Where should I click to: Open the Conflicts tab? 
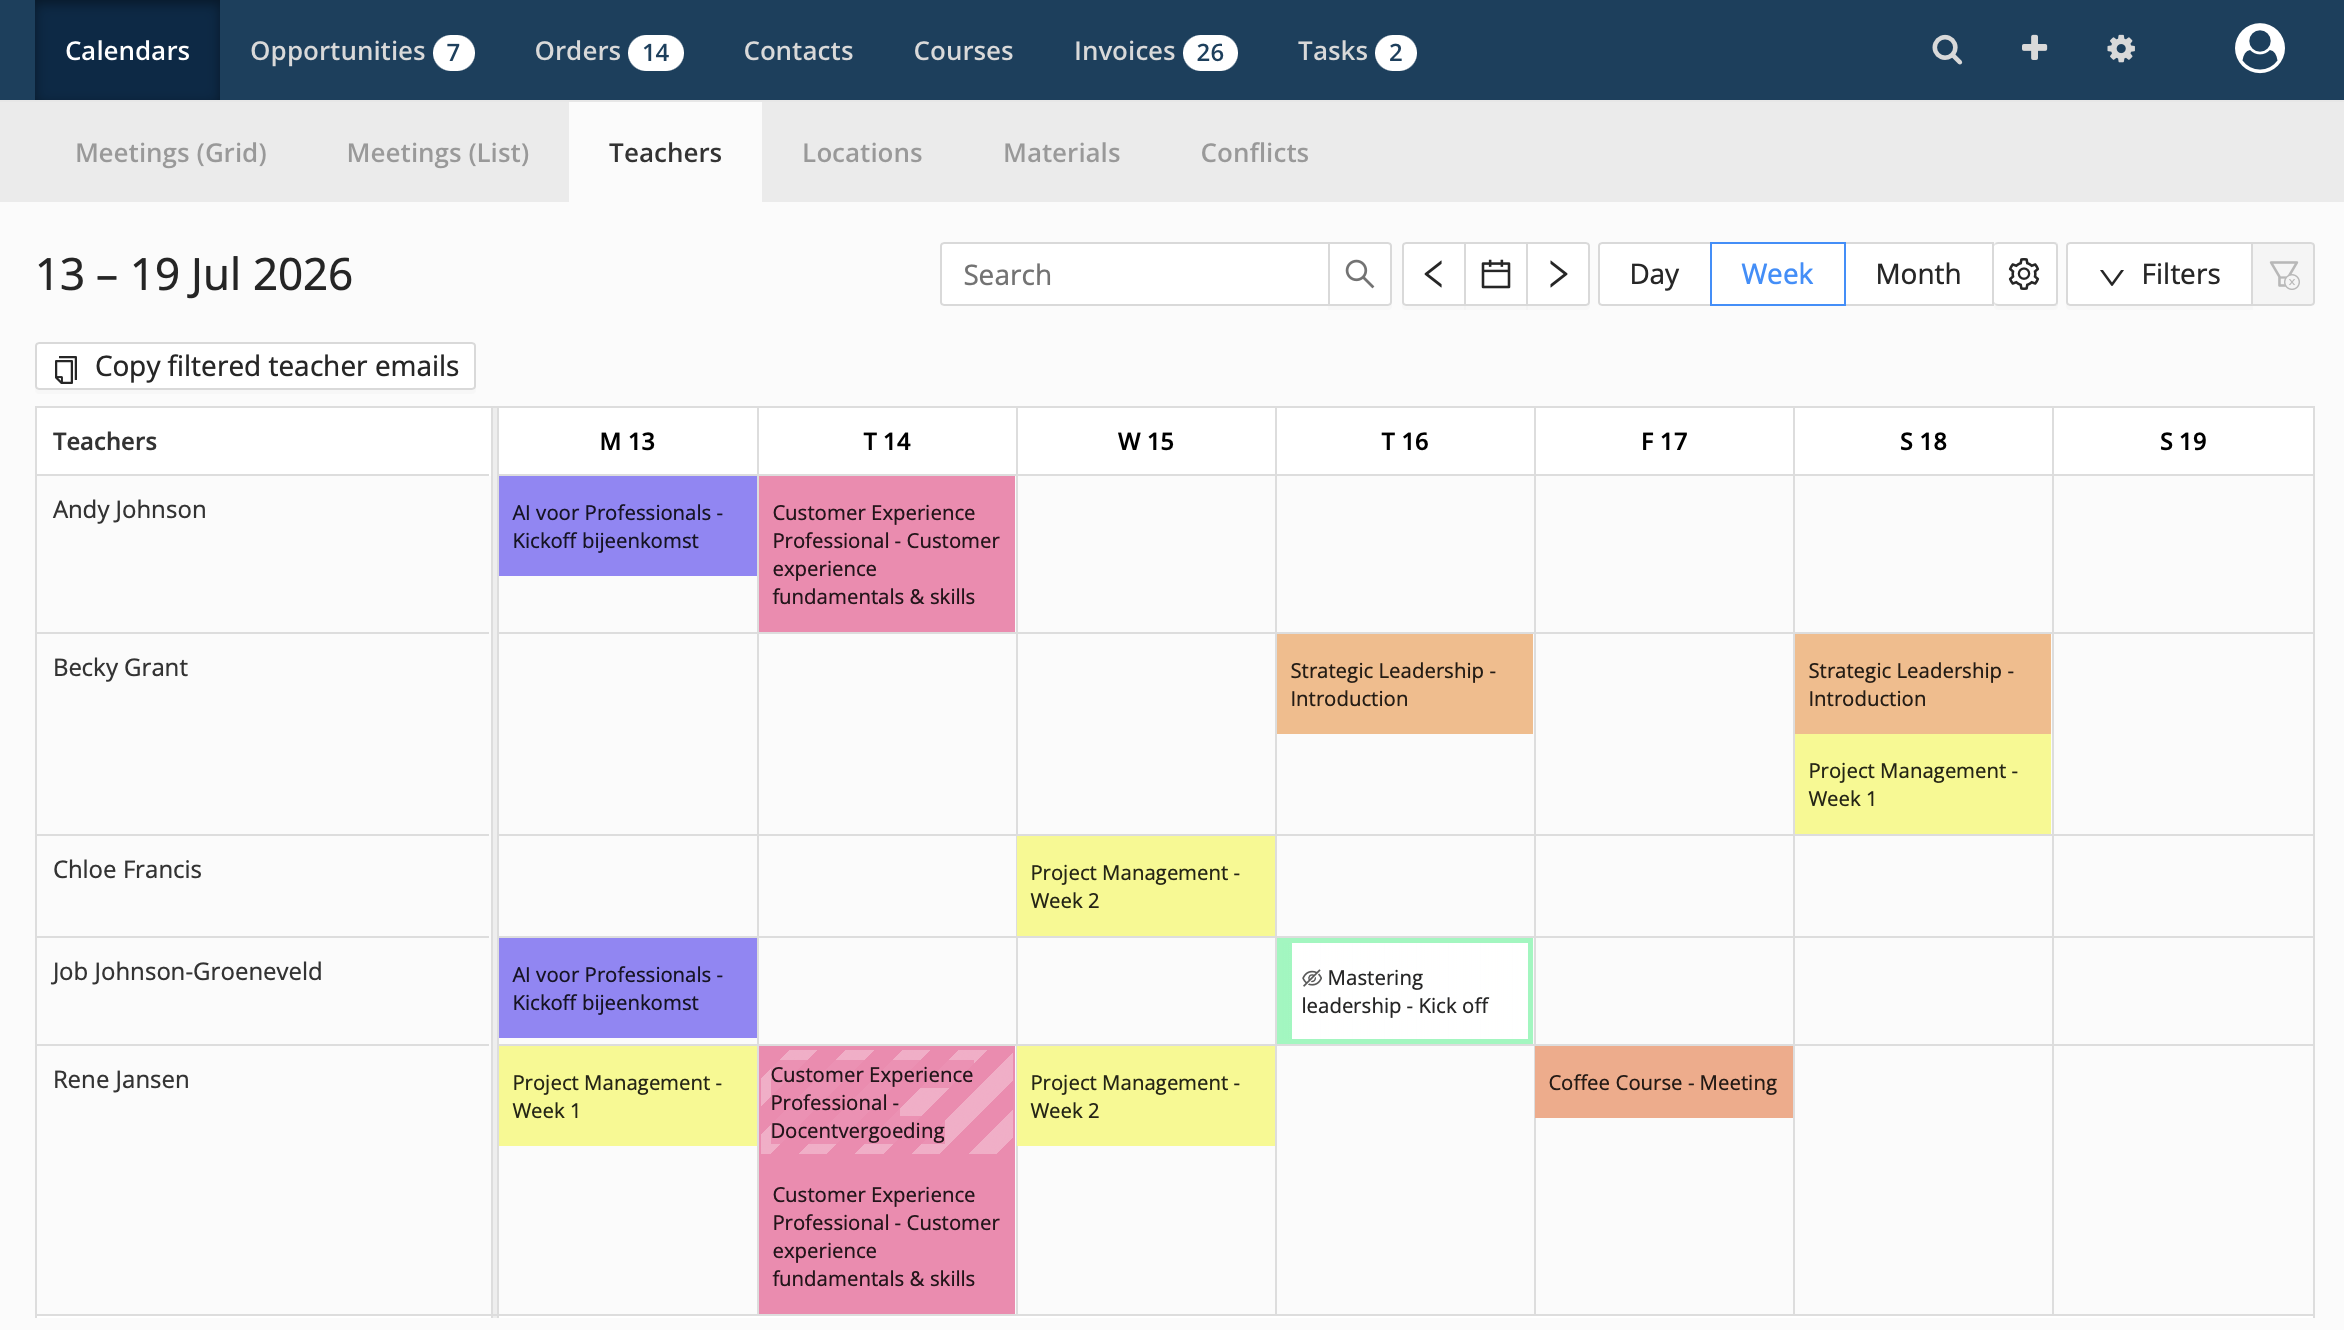coord(1254,152)
